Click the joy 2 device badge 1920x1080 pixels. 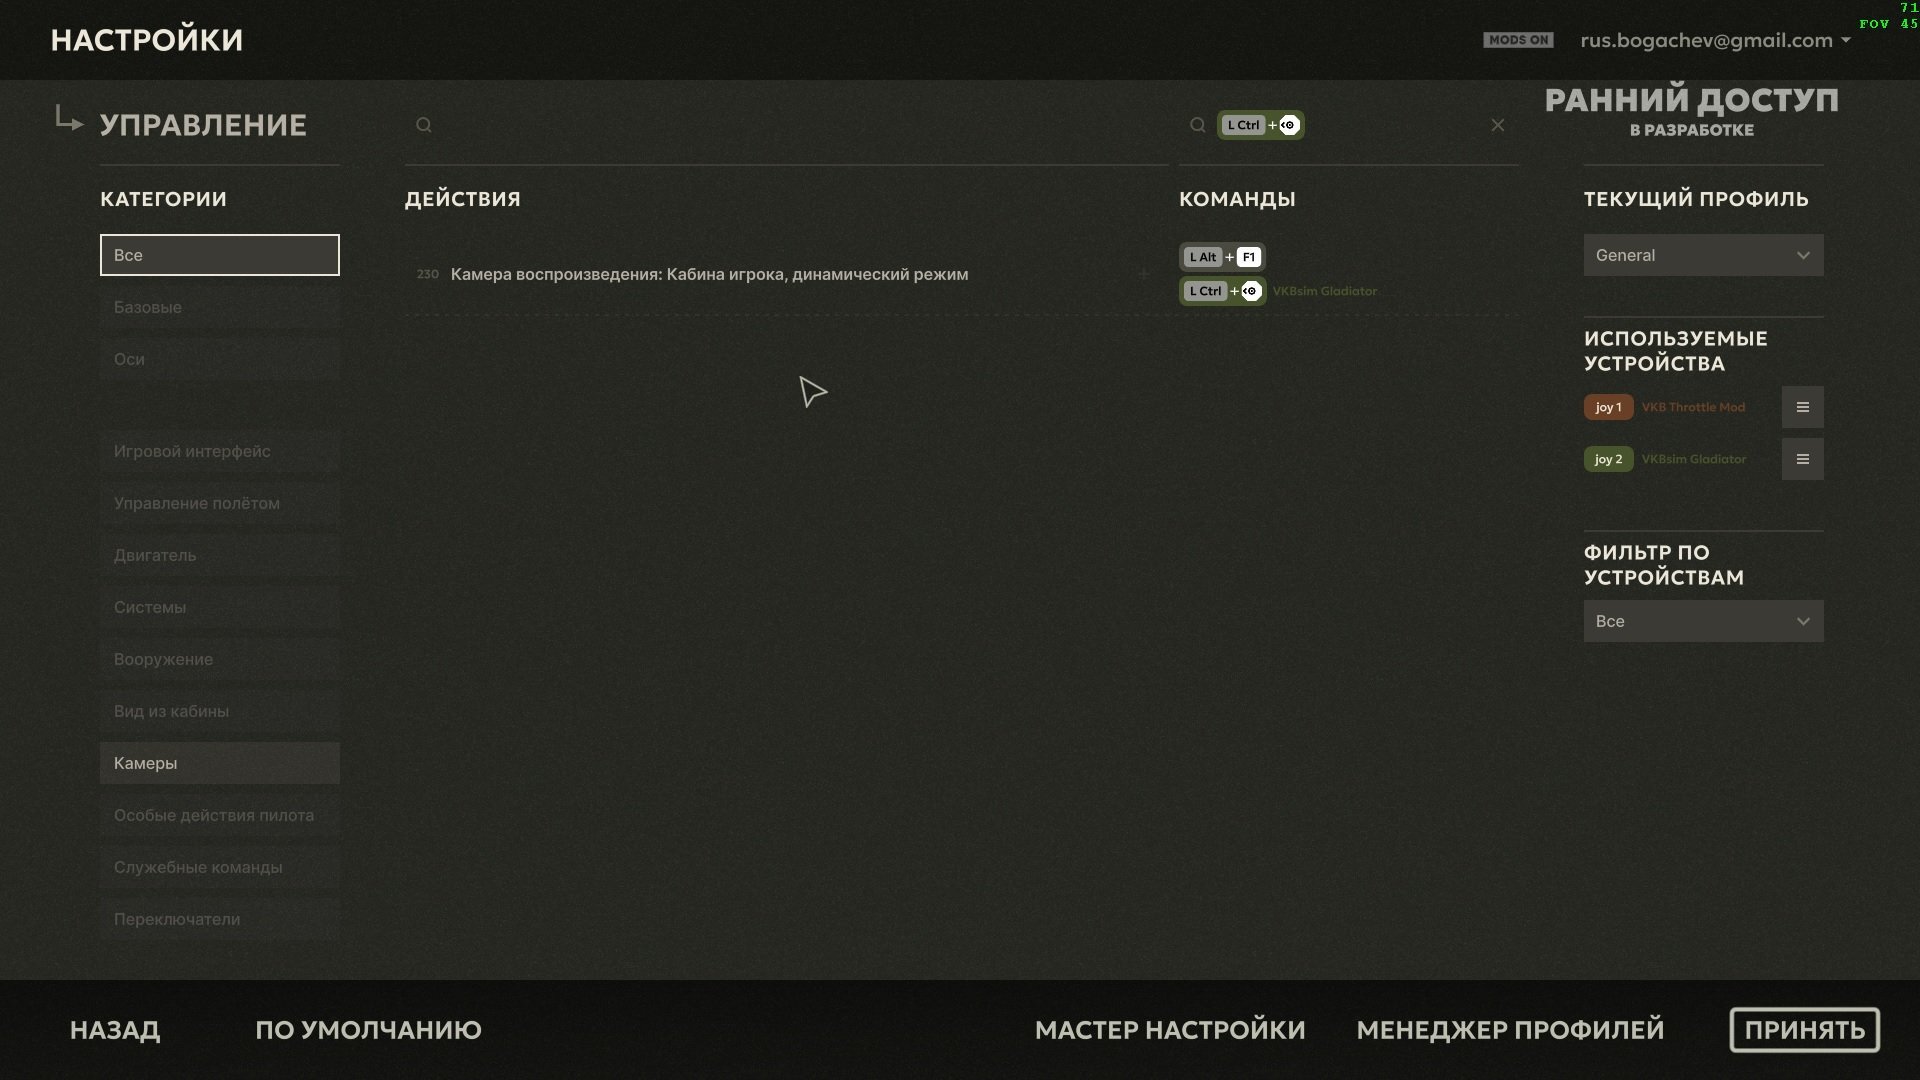click(1608, 459)
